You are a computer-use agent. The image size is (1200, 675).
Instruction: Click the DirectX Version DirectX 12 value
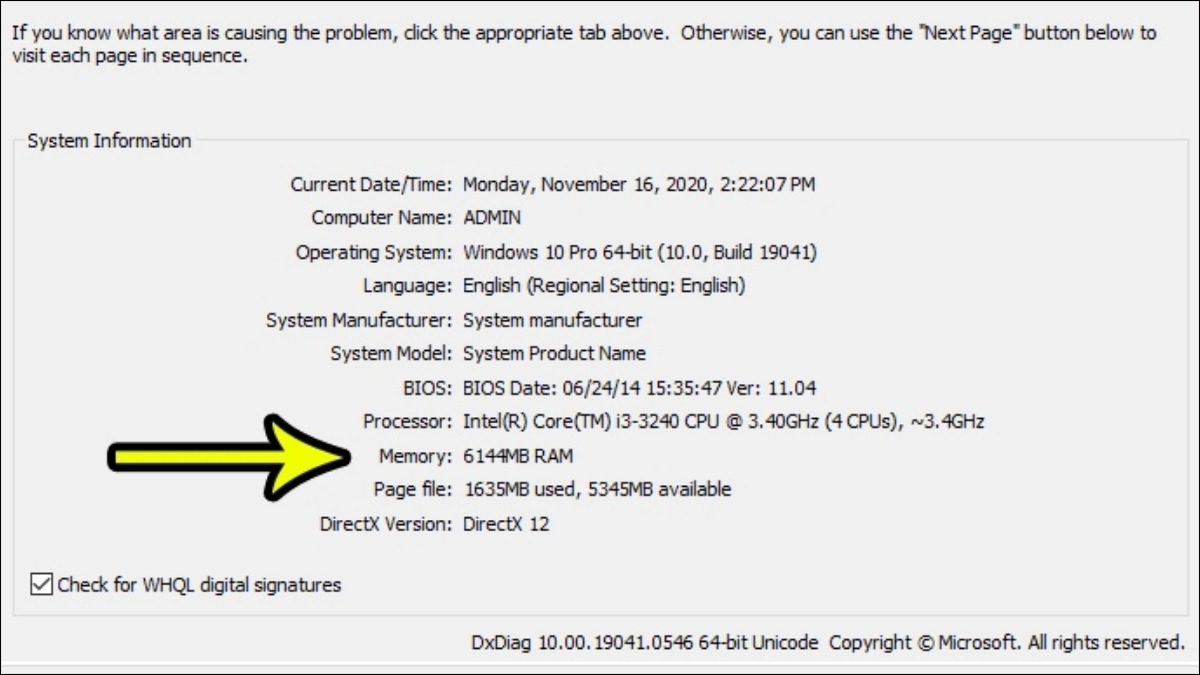tap(506, 524)
